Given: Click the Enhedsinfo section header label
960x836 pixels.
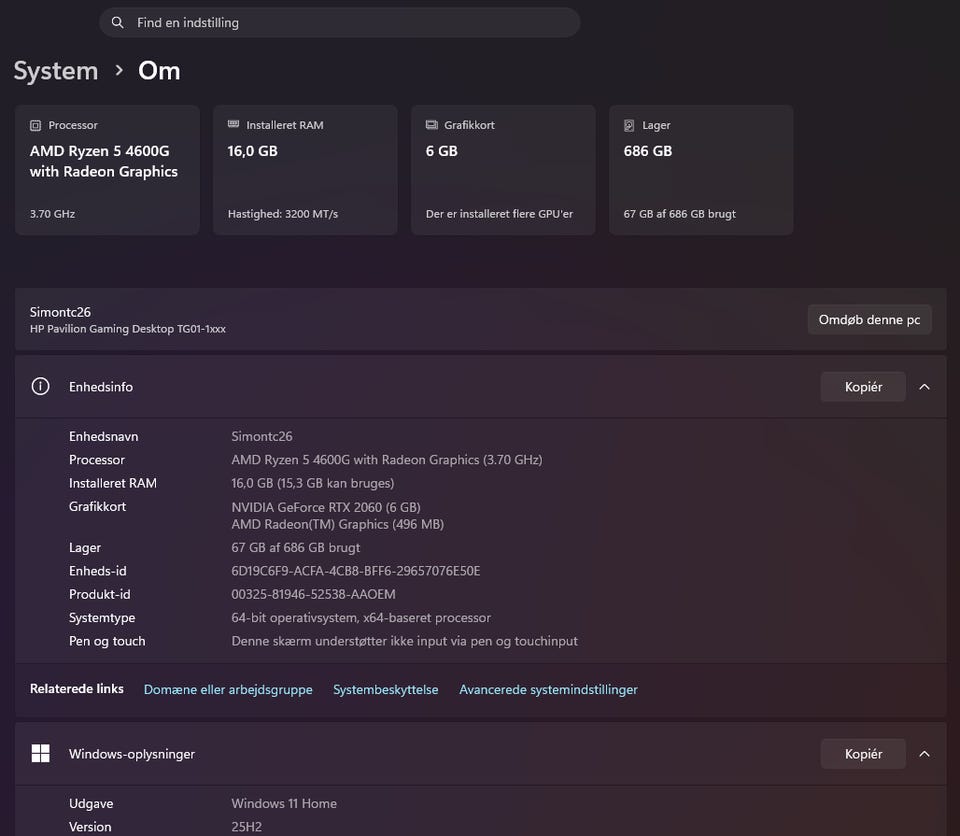Looking at the screenshot, I should [x=101, y=387].
